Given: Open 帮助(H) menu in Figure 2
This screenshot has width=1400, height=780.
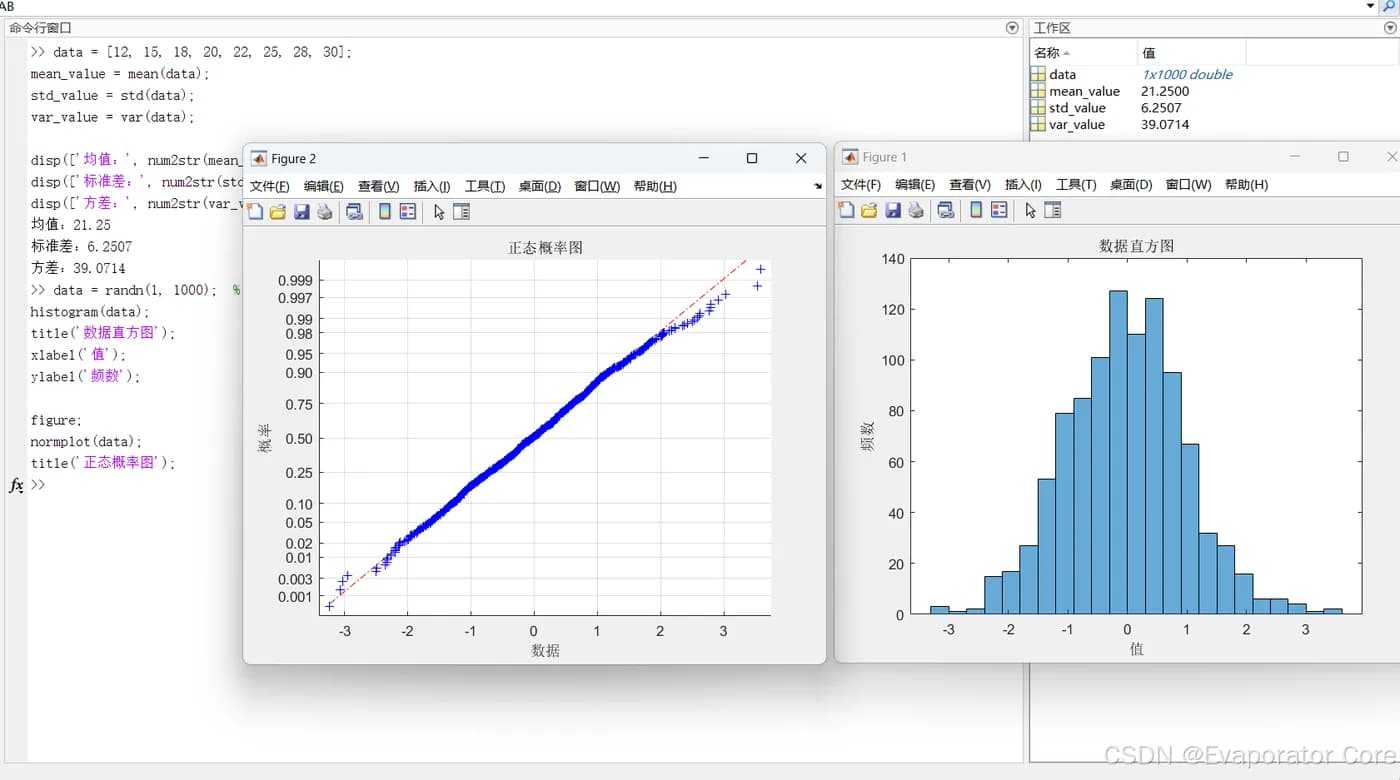Looking at the screenshot, I should (x=655, y=186).
